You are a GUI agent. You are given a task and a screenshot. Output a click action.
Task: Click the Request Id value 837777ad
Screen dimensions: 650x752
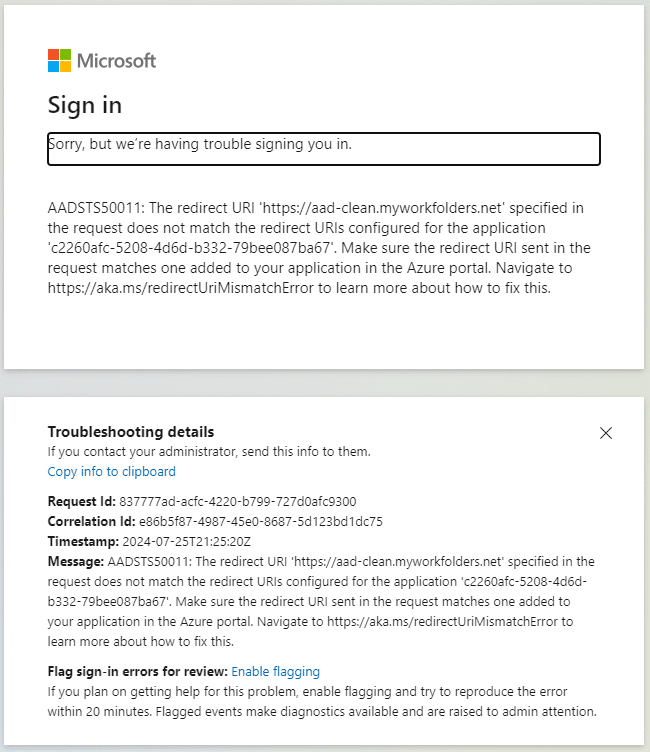238,501
